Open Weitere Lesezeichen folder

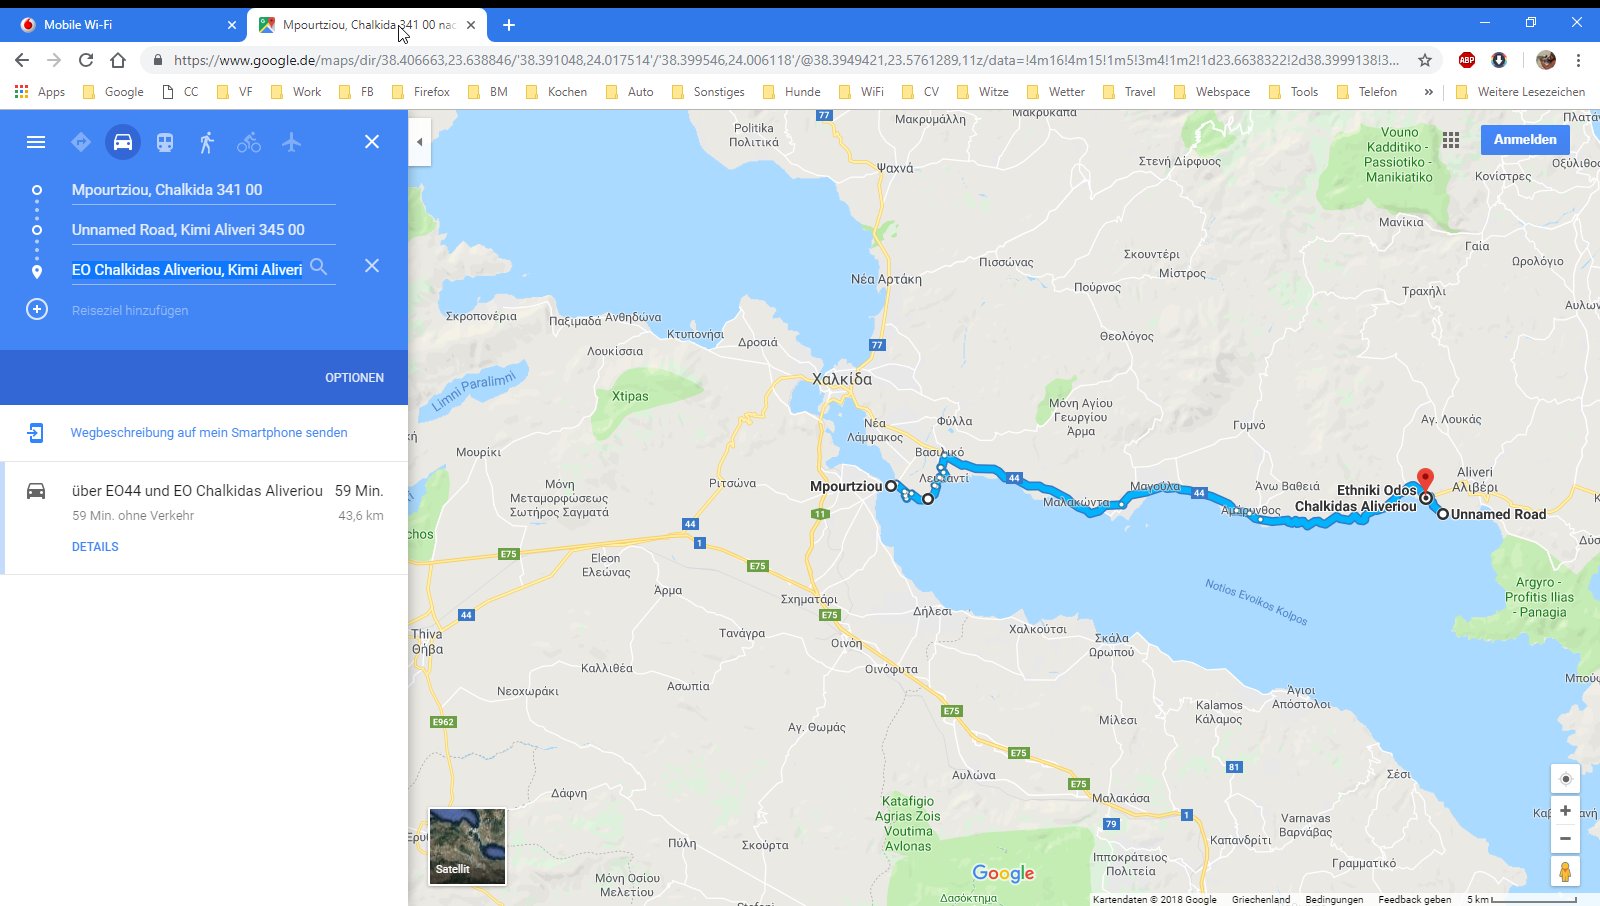1521,91
